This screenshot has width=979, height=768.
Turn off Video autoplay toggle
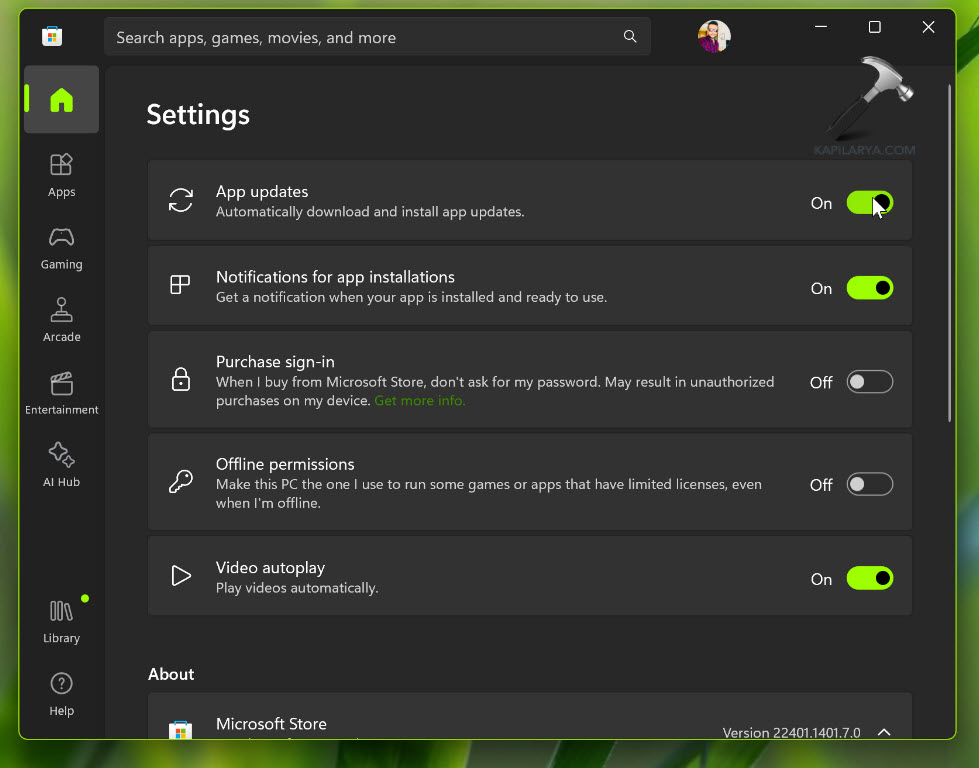[x=869, y=578]
